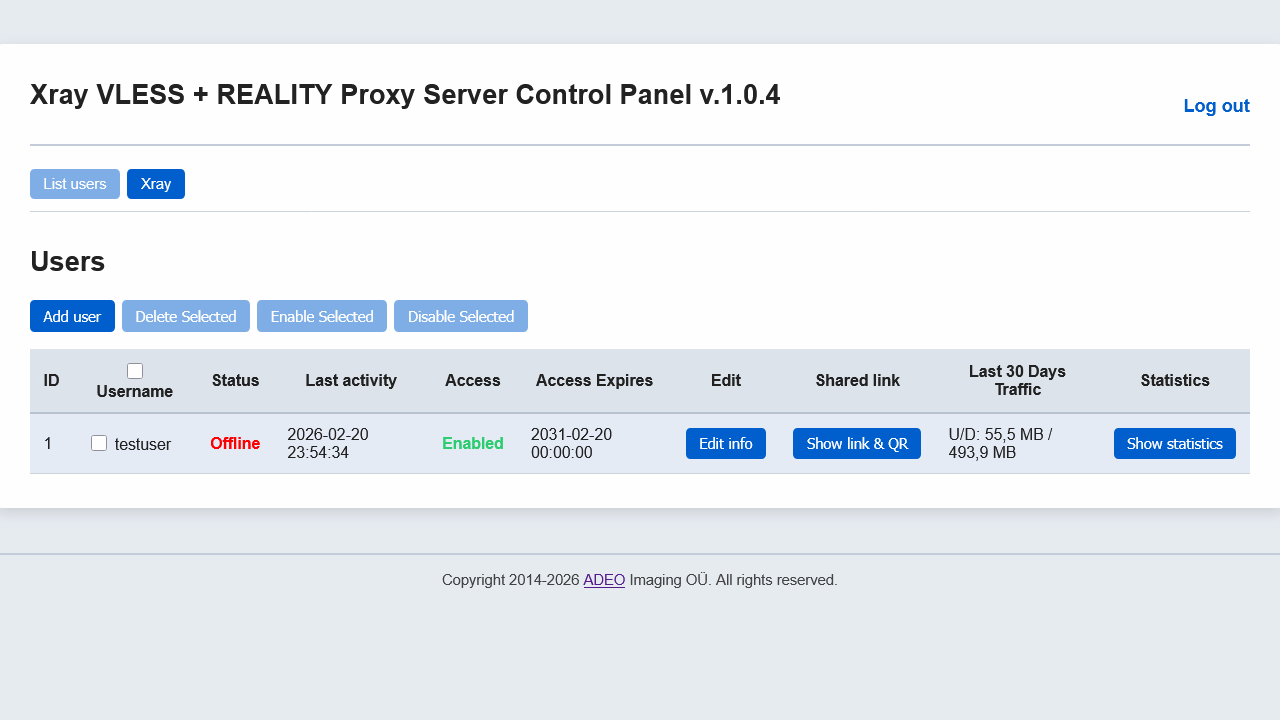Viewport: 1280px width, 720px height.
Task: Check the box next to testuser
Action: coord(99,443)
